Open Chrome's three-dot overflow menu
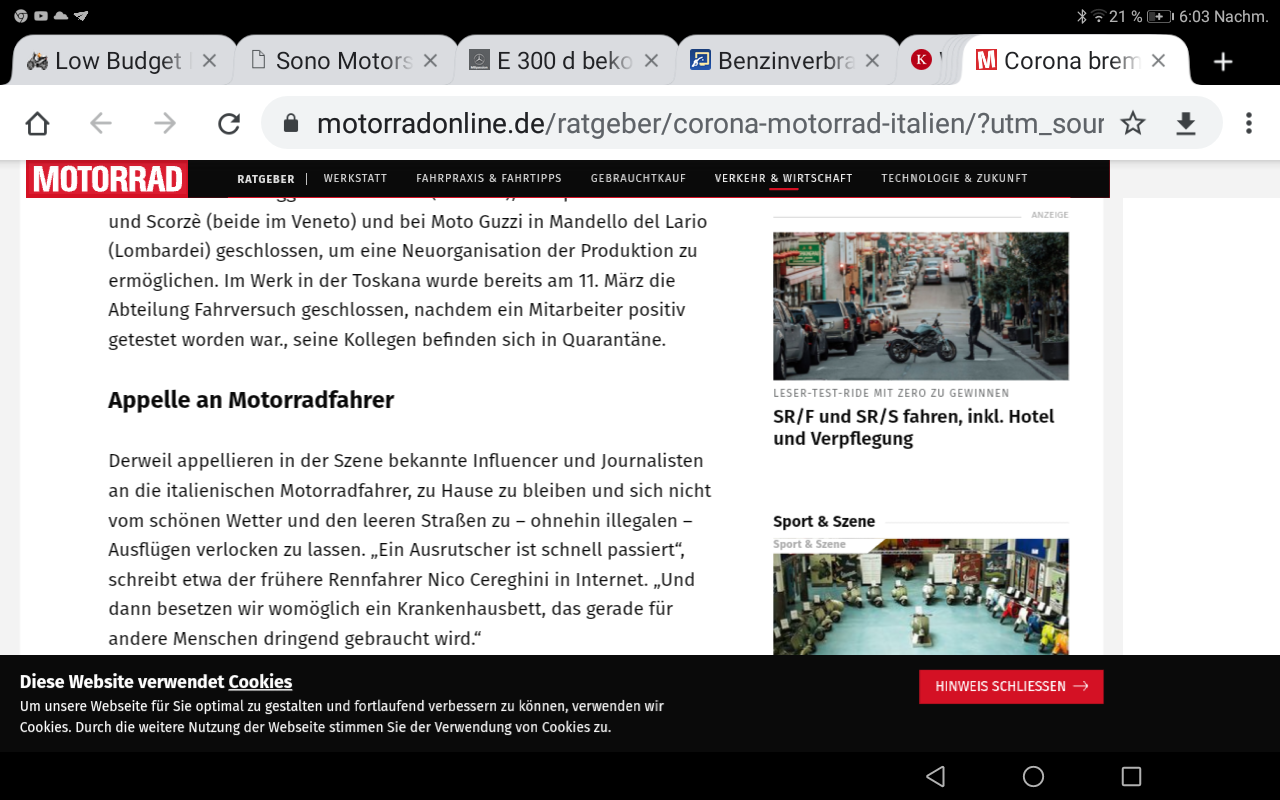Screen dimensions: 1280x800 click(1248, 123)
